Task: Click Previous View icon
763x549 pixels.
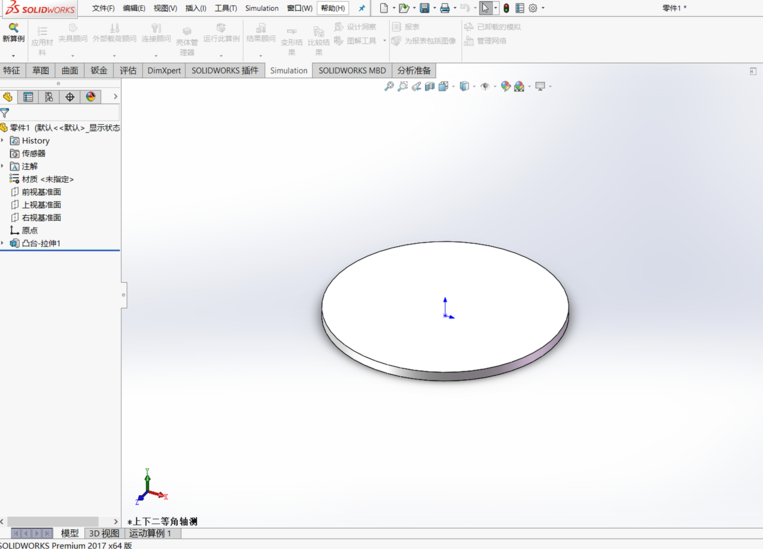Action: pos(416,86)
